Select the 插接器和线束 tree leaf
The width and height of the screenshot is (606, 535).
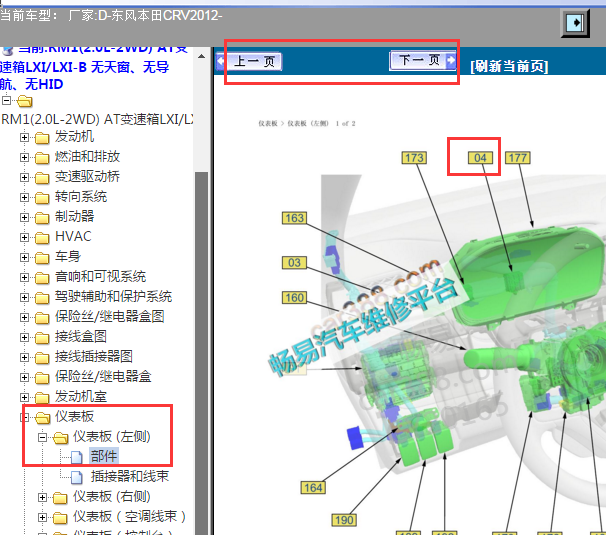(x=130, y=476)
